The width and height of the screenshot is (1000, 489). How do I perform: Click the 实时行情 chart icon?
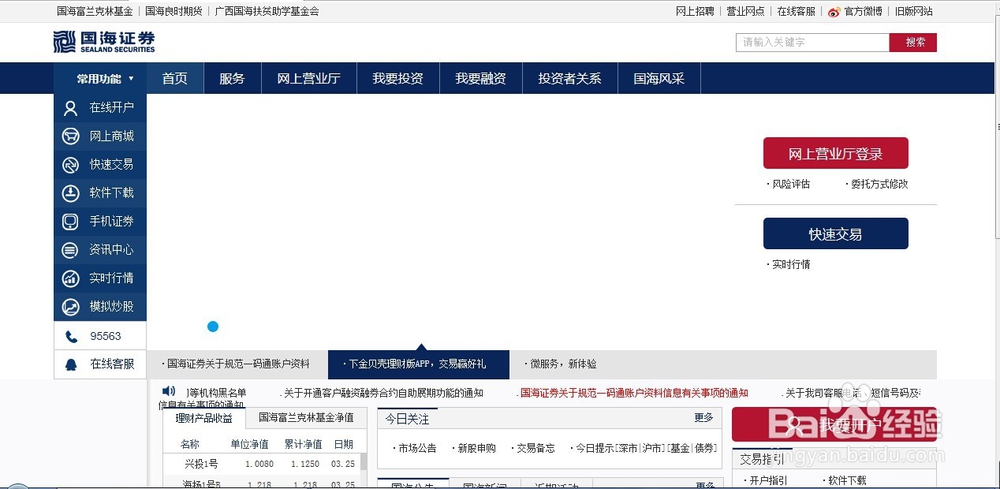[x=70, y=279]
